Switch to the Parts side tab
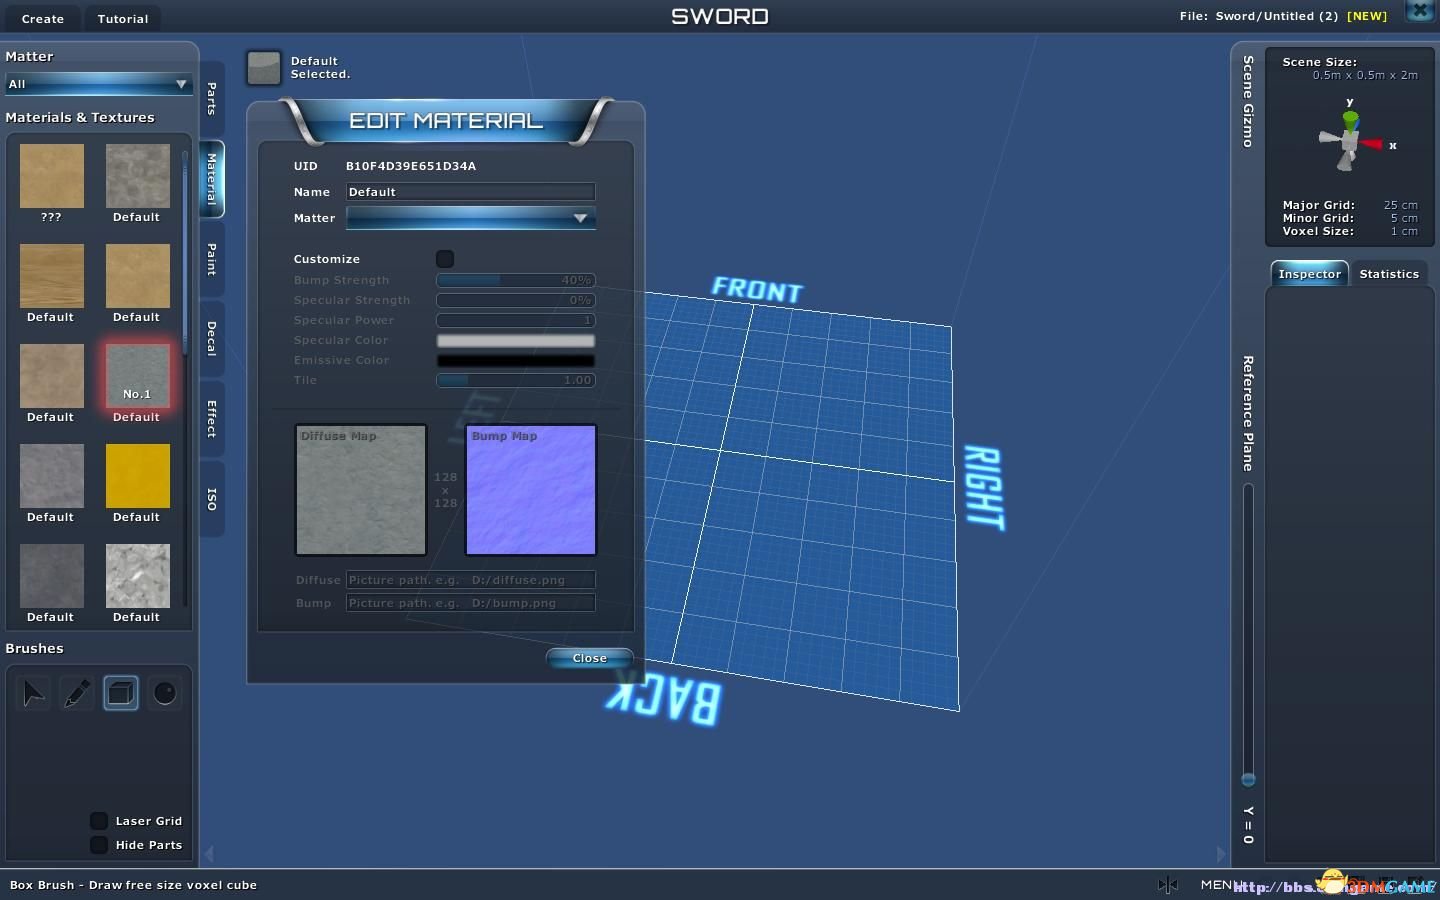The width and height of the screenshot is (1440, 900). point(212,98)
